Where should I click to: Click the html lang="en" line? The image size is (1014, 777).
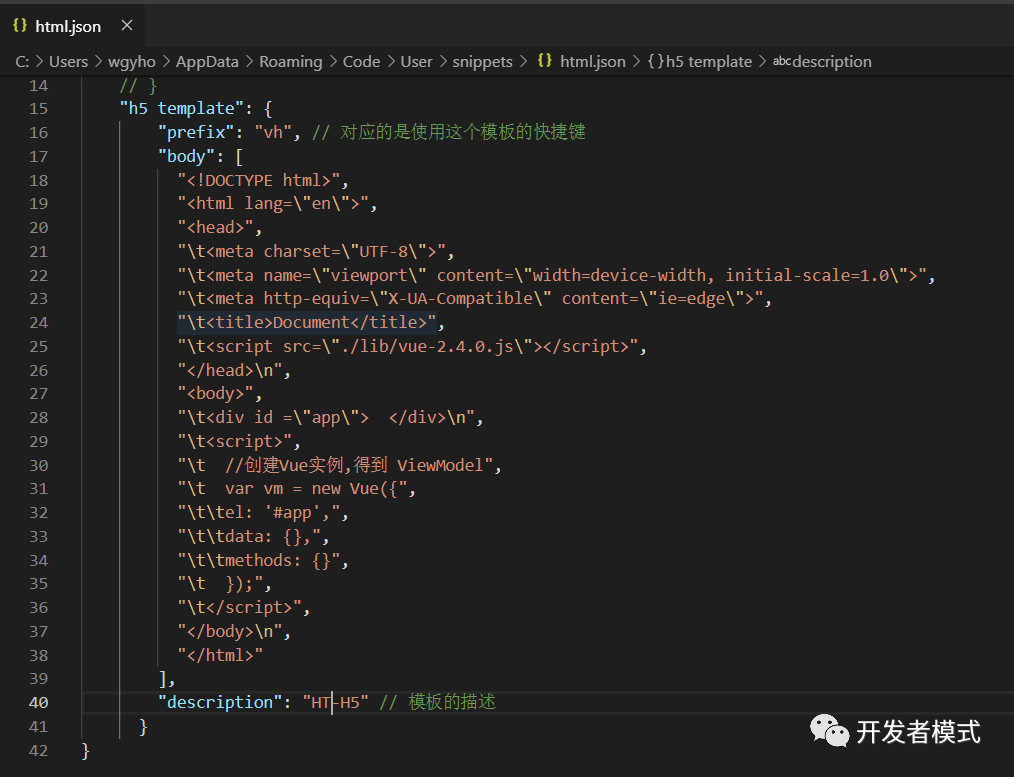(x=273, y=204)
